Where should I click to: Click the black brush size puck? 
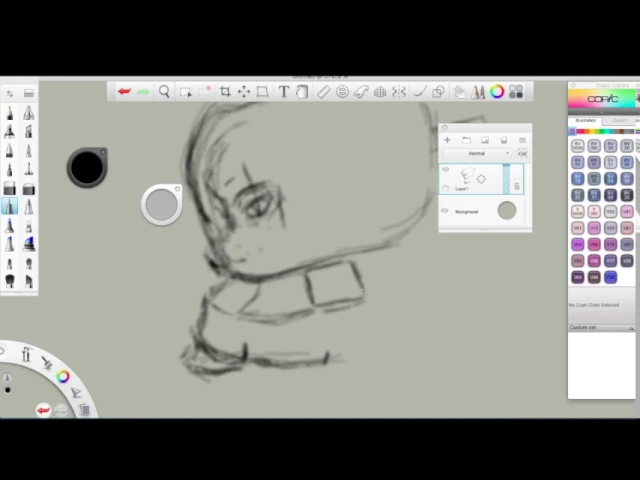click(87, 167)
